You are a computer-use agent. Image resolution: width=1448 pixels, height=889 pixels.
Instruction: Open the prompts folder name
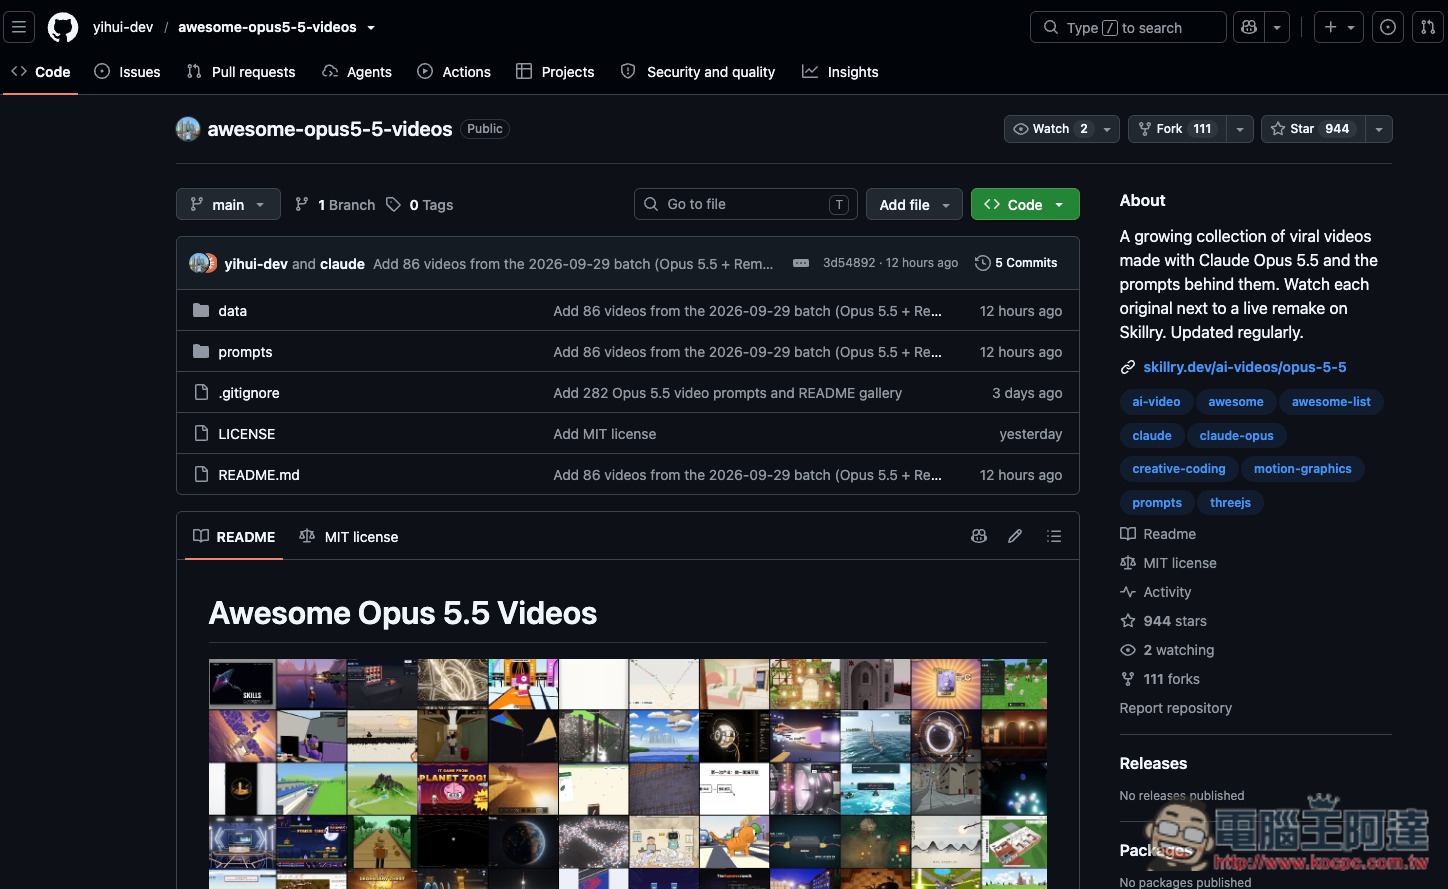(x=246, y=352)
